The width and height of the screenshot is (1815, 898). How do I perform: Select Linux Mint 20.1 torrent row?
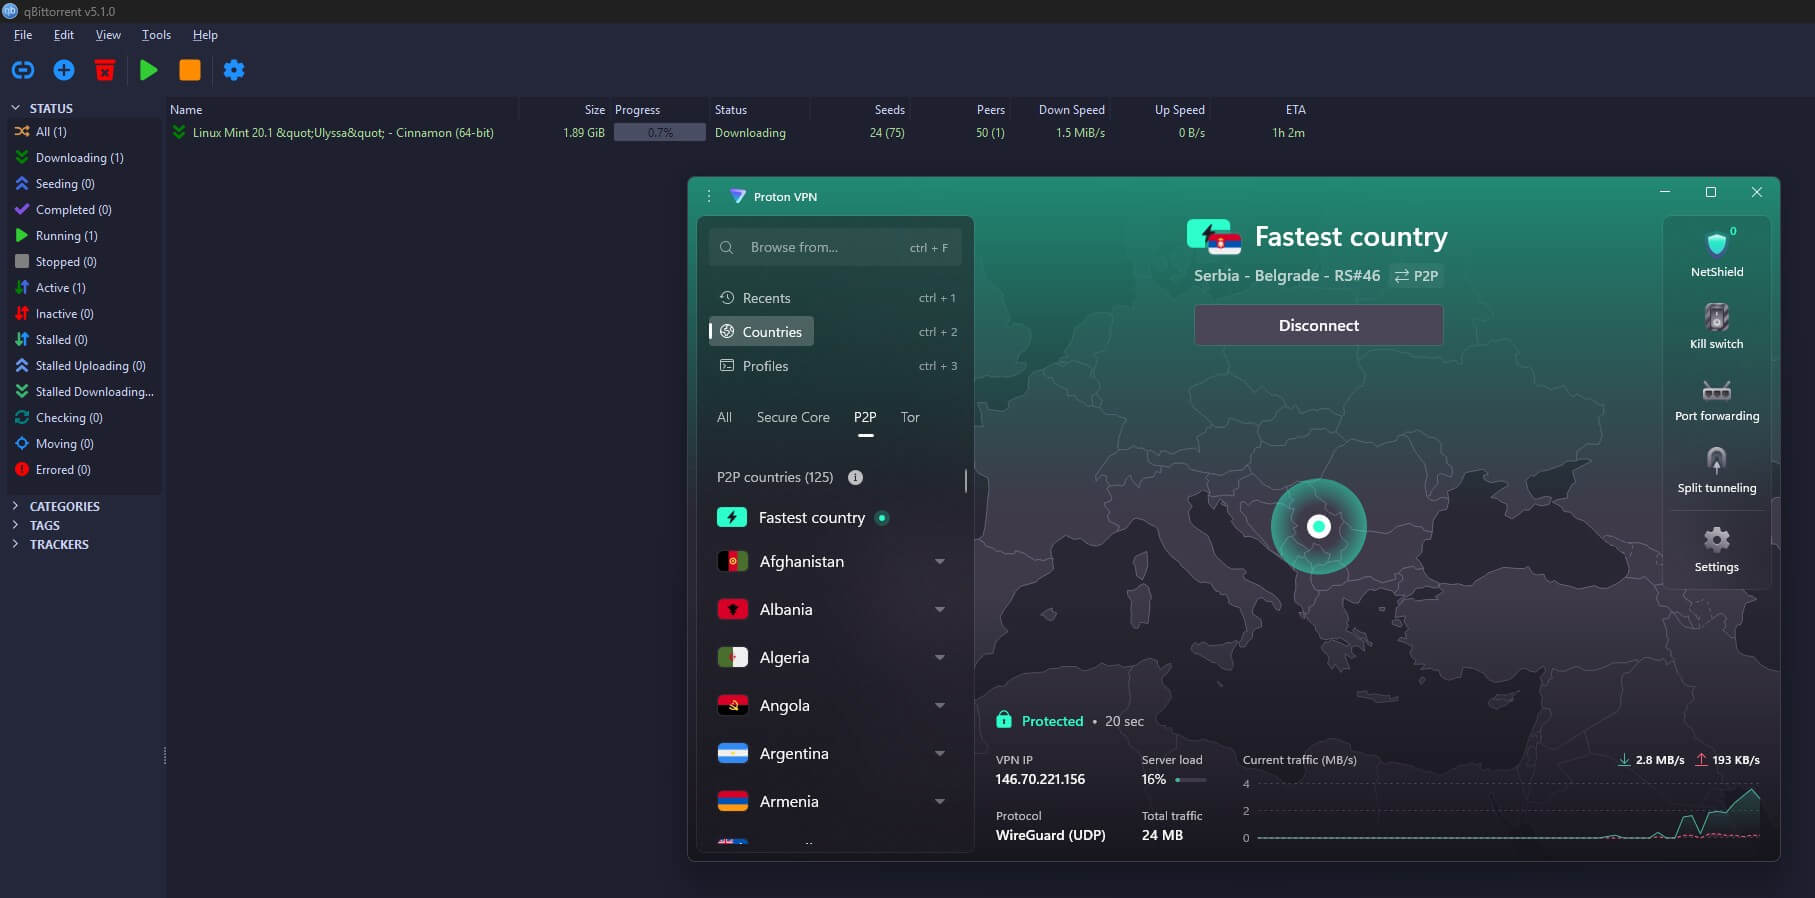click(x=740, y=133)
